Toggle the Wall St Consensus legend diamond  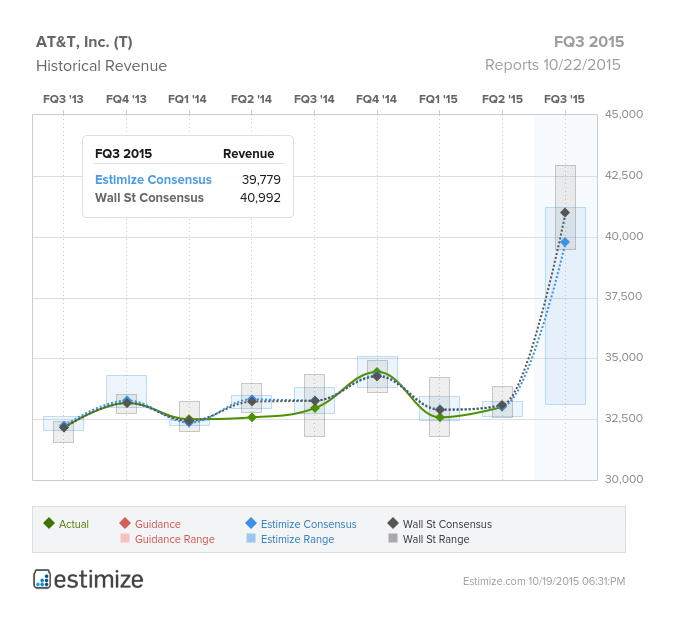pyautogui.click(x=393, y=523)
